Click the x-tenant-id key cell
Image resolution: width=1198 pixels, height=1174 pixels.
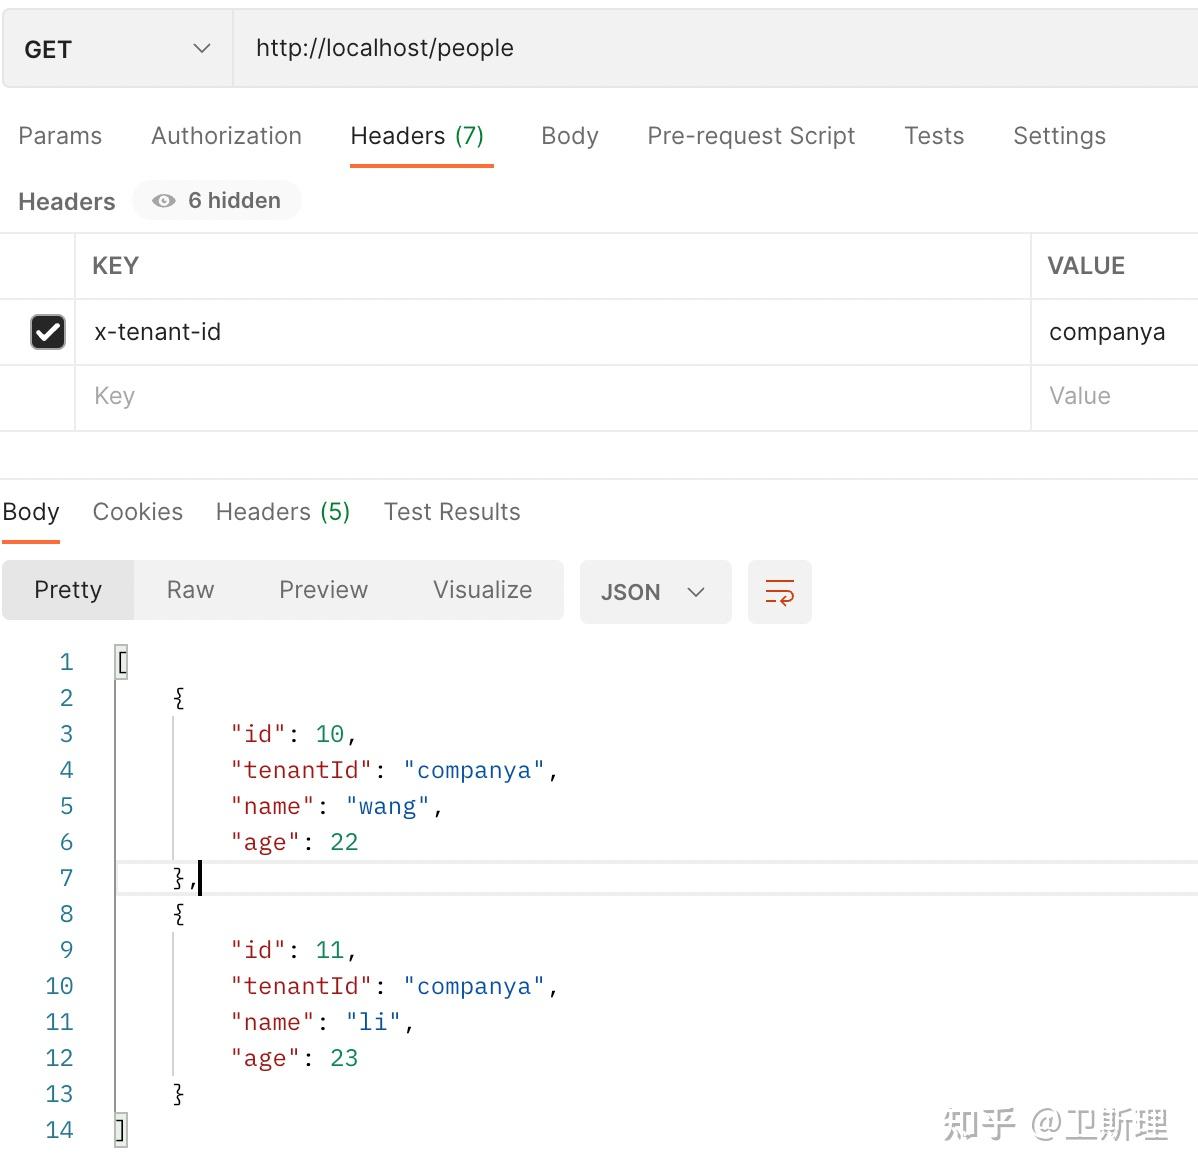(552, 332)
